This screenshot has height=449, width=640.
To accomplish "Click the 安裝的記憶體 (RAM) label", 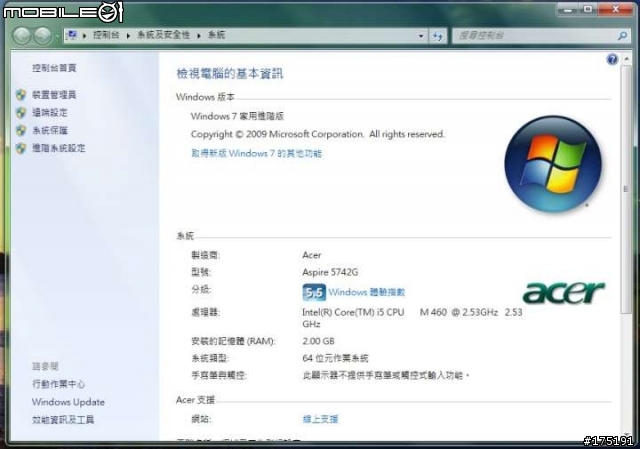I will [233, 341].
